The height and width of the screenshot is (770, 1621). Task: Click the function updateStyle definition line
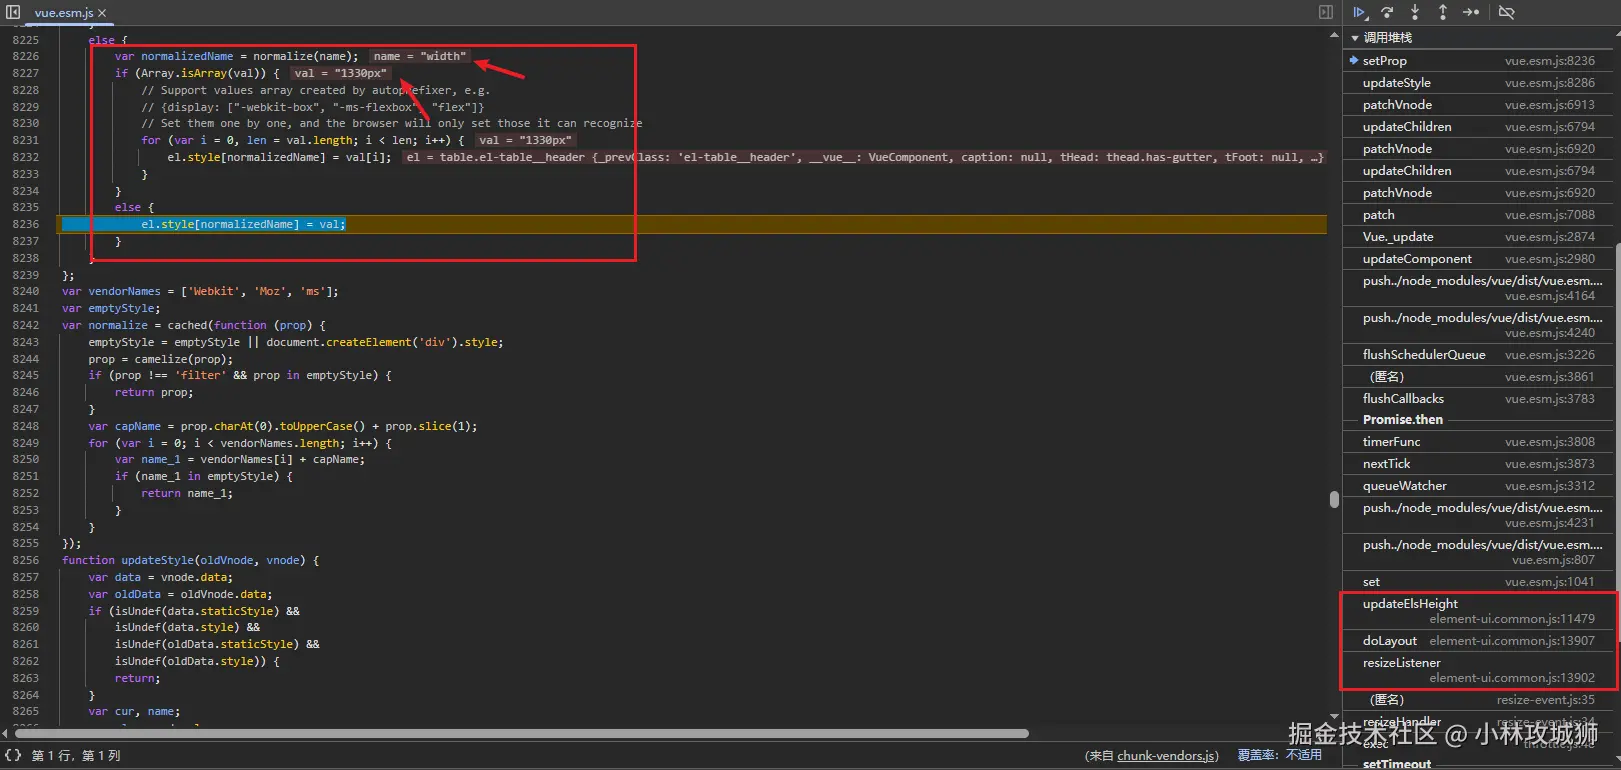[190, 561]
